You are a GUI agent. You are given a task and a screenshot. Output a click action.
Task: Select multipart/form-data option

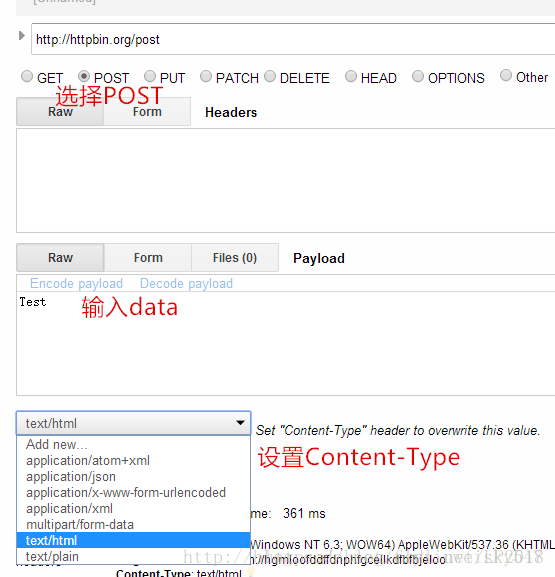coord(134,525)
